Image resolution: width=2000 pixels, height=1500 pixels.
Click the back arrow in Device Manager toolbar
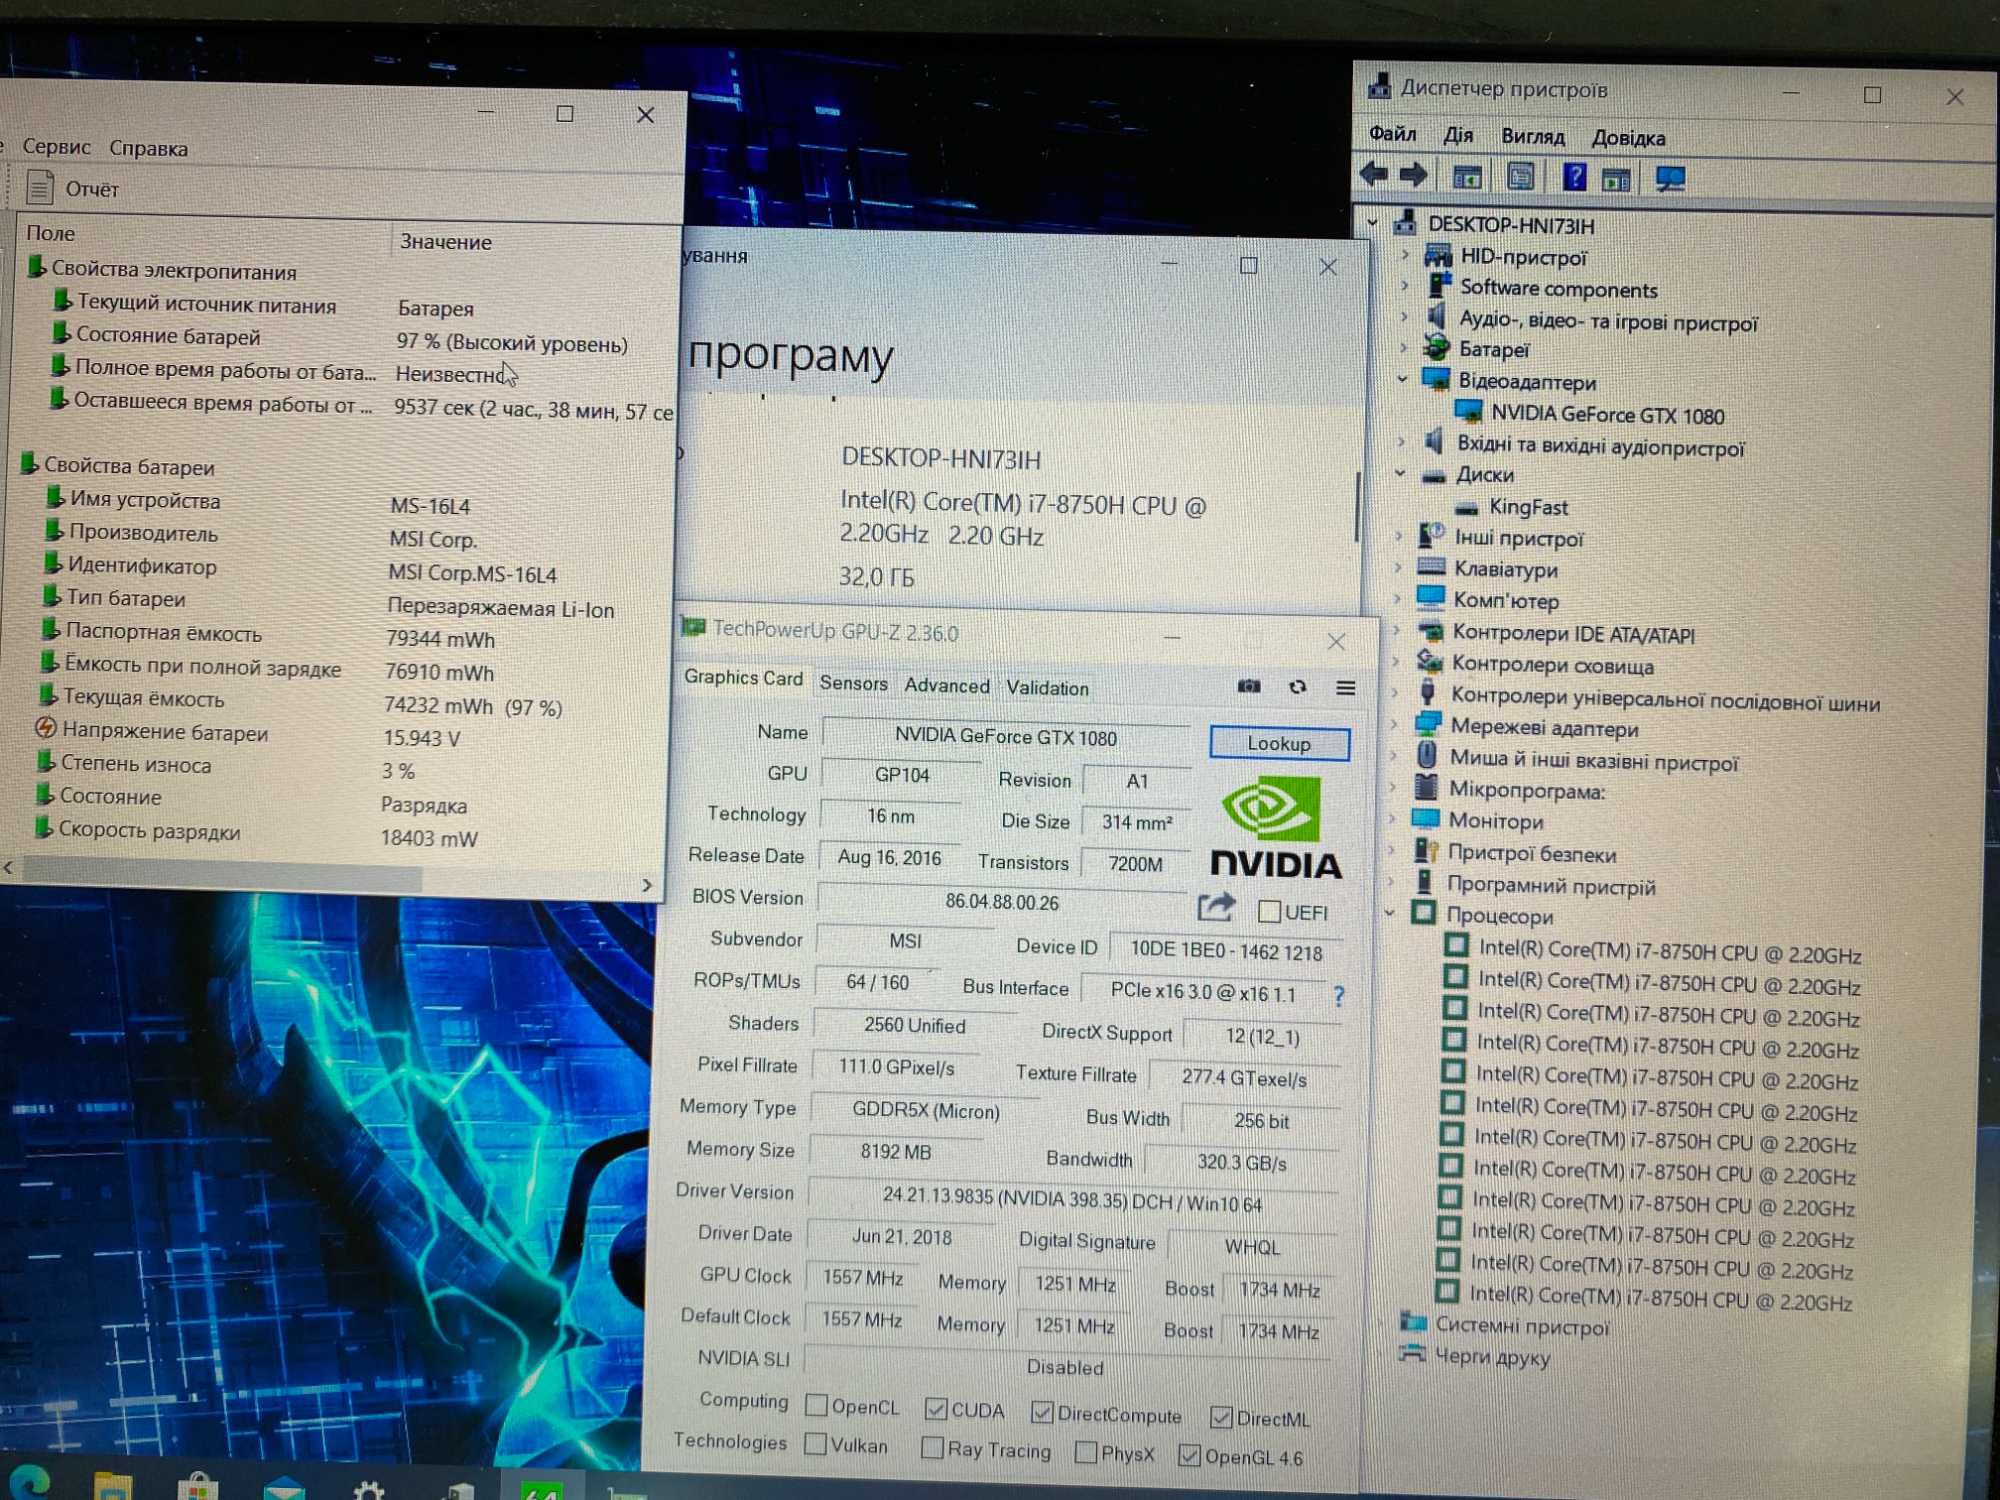pos(1374,175)
